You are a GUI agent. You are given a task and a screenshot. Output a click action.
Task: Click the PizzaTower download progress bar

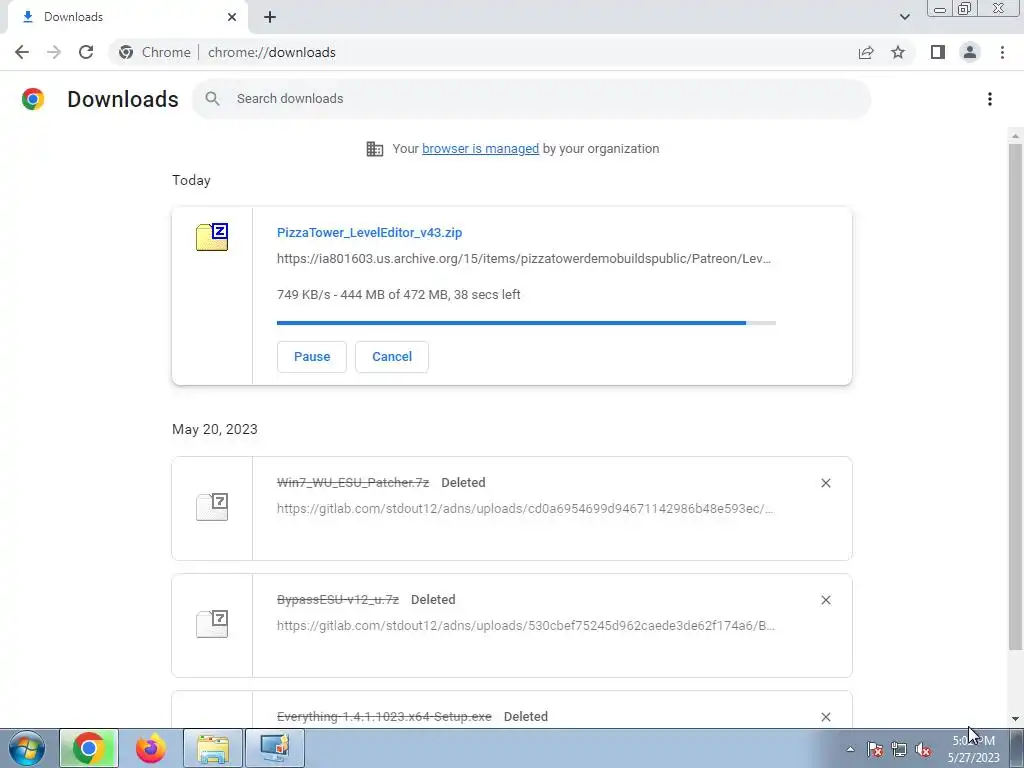click(526, 323)
